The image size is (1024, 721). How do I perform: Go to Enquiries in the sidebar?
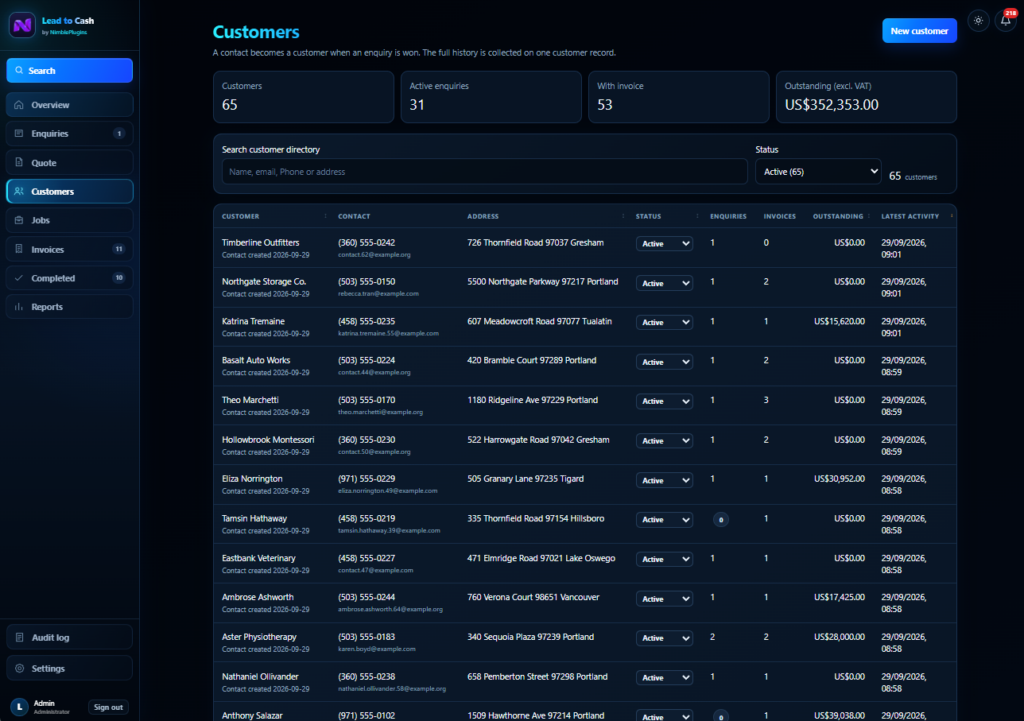(x=70, y=133)
